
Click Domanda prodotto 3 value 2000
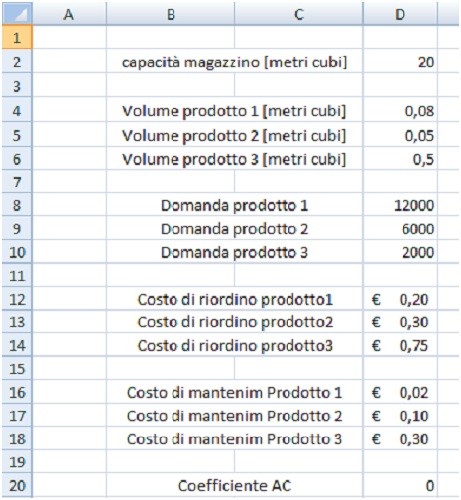(400, 252)
